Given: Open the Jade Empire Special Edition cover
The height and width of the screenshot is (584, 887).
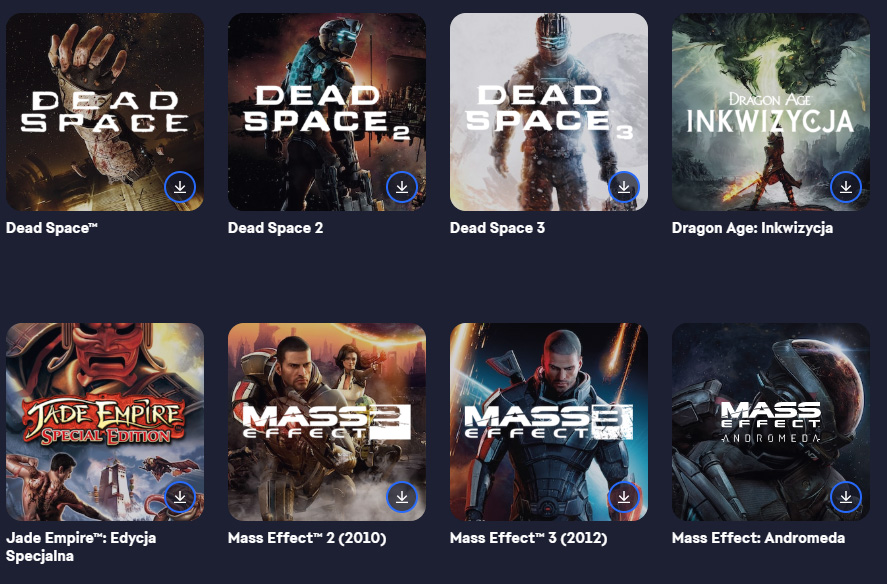Looking at the screenshot, I should pos(105,422).
